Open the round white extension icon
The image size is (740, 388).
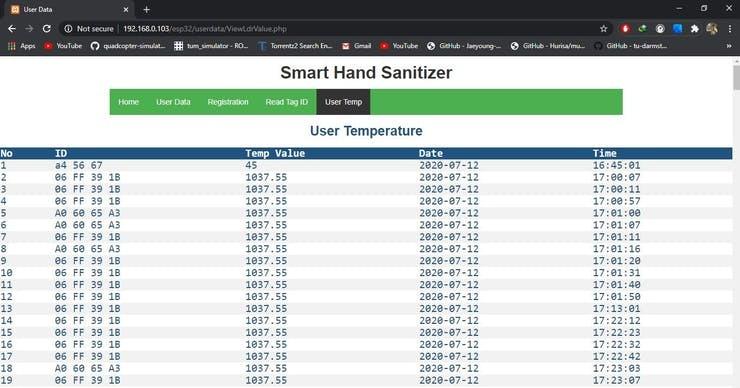point(660,29)
